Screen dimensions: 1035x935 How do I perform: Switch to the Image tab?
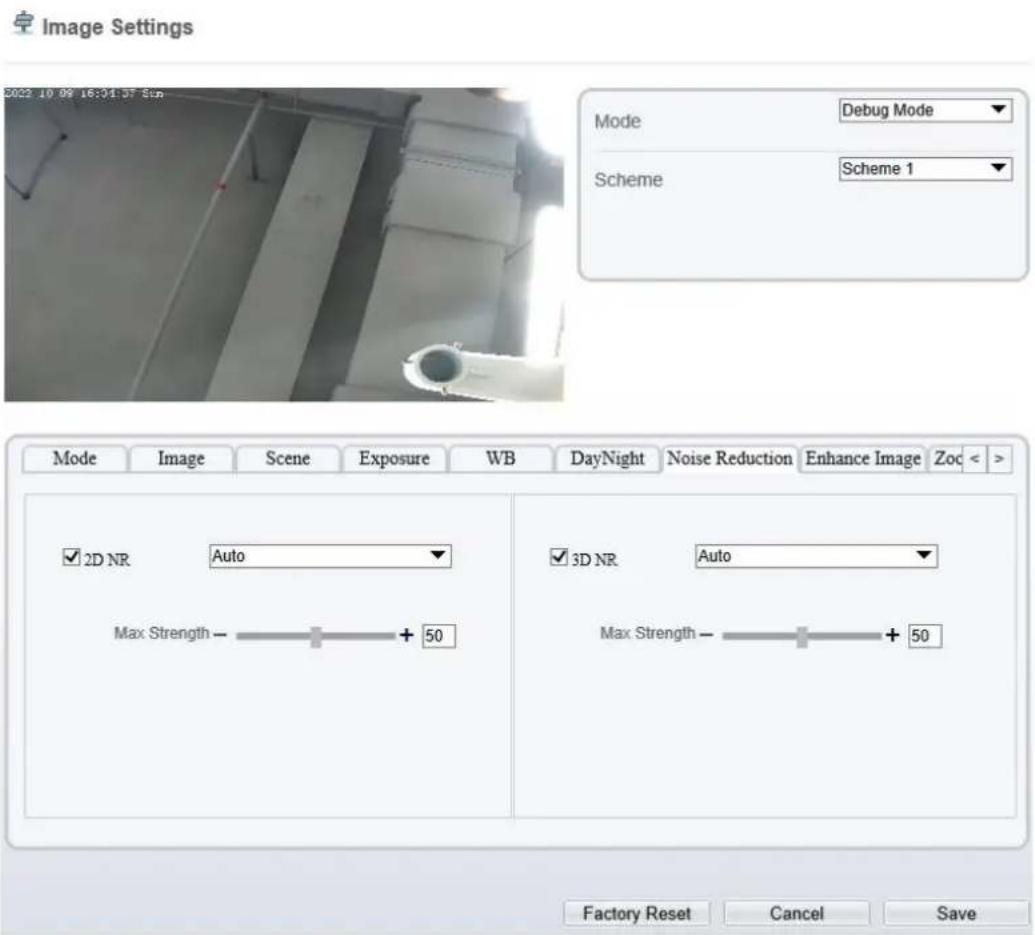[x=181, y=459]
